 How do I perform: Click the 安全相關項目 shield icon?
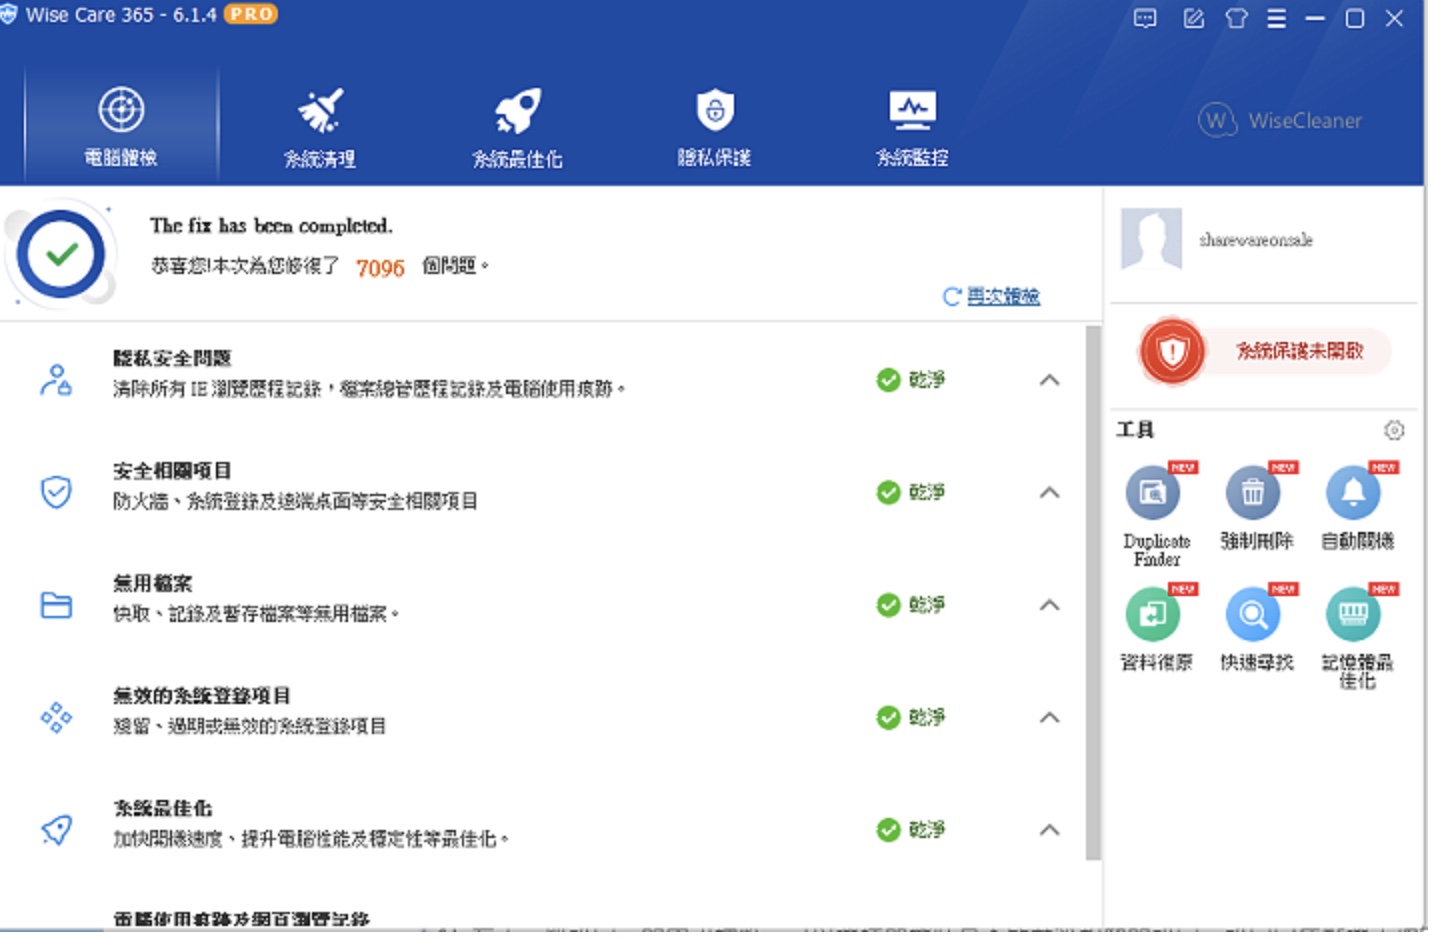(56, 492)
